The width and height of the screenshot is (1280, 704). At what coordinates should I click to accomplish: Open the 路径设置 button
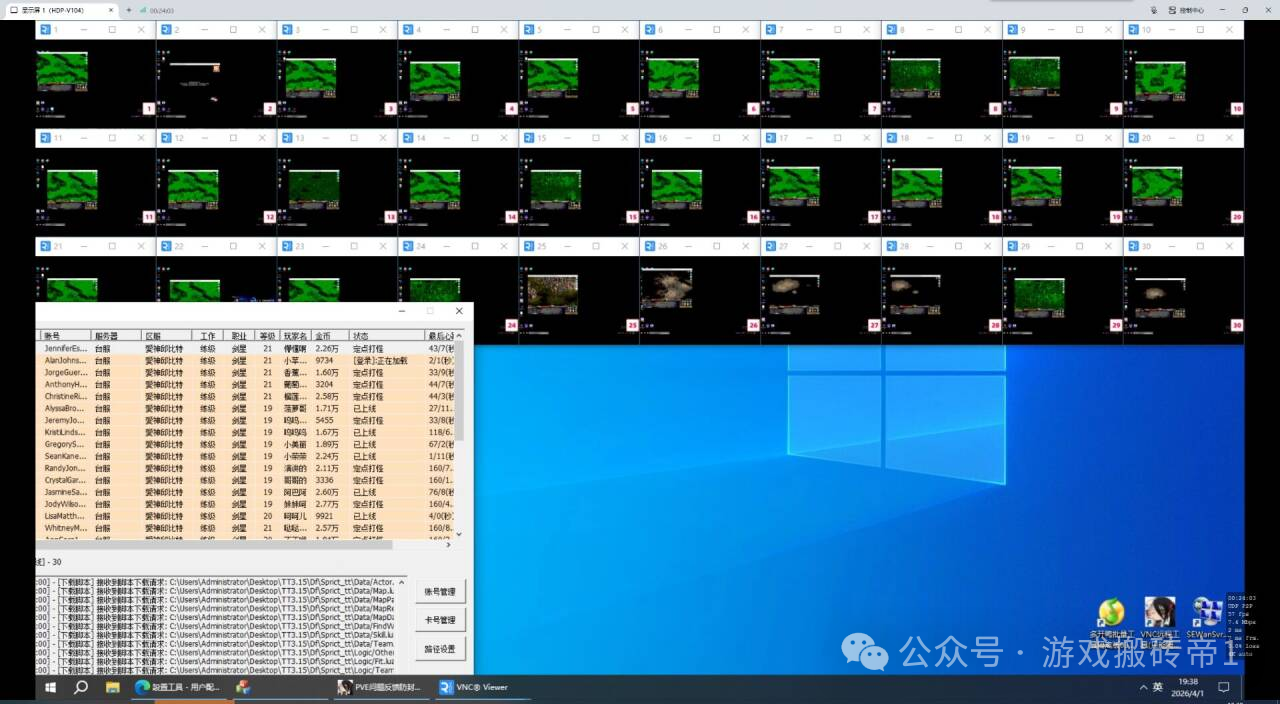tap(440, 649)
